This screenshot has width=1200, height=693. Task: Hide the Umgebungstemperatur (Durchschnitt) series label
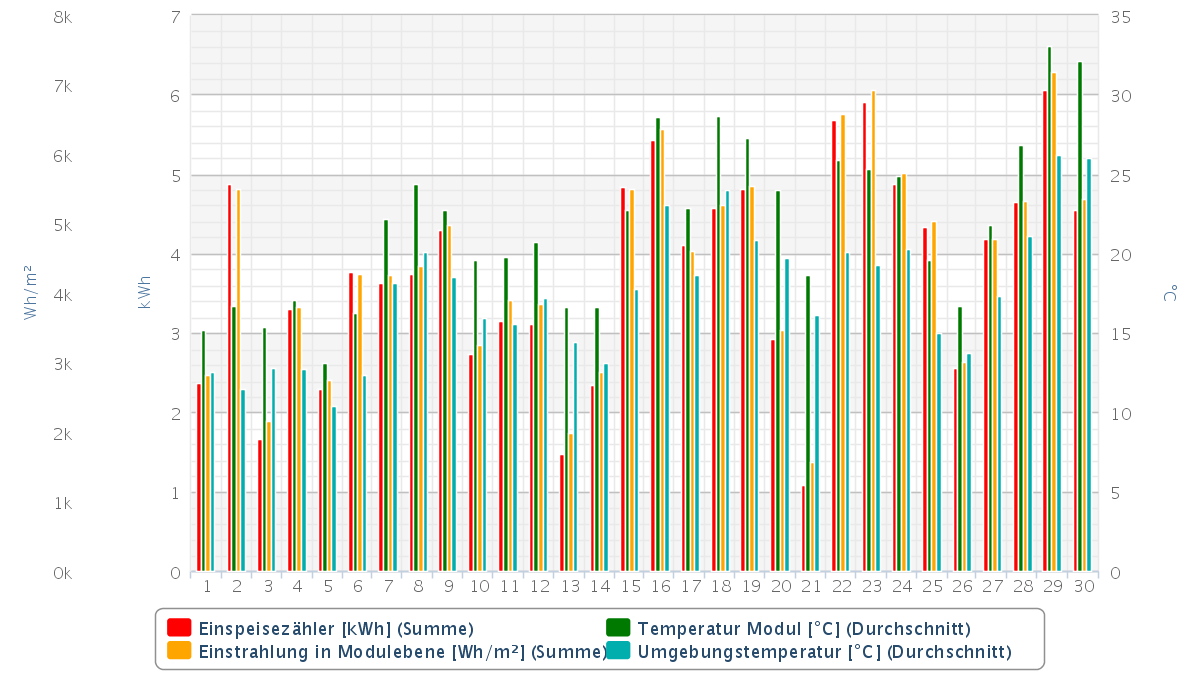click(824, 653)
